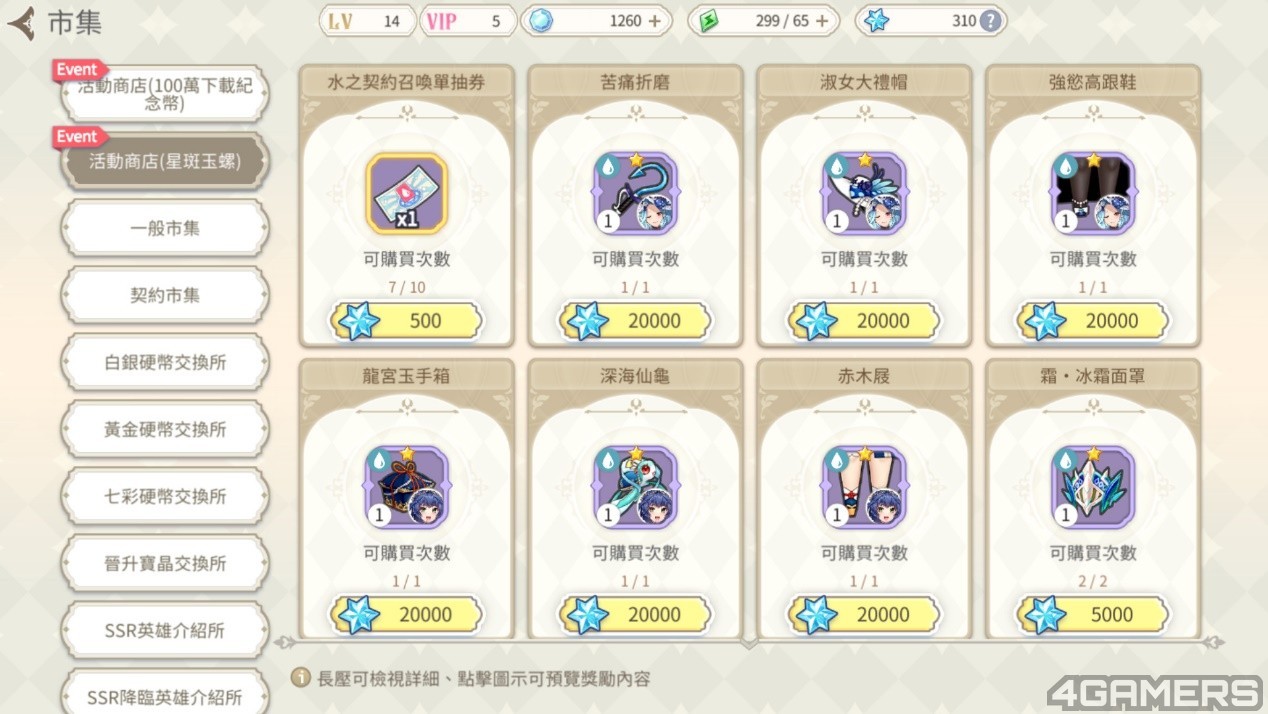This screenshot has width=1268, height=714.
Task: Add stamina with the plus beside 299 / 65
Action: pos(823,21)
